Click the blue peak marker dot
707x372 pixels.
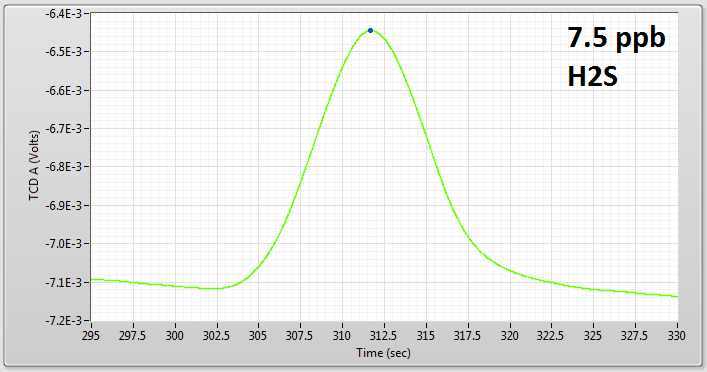tap(371, 31)
